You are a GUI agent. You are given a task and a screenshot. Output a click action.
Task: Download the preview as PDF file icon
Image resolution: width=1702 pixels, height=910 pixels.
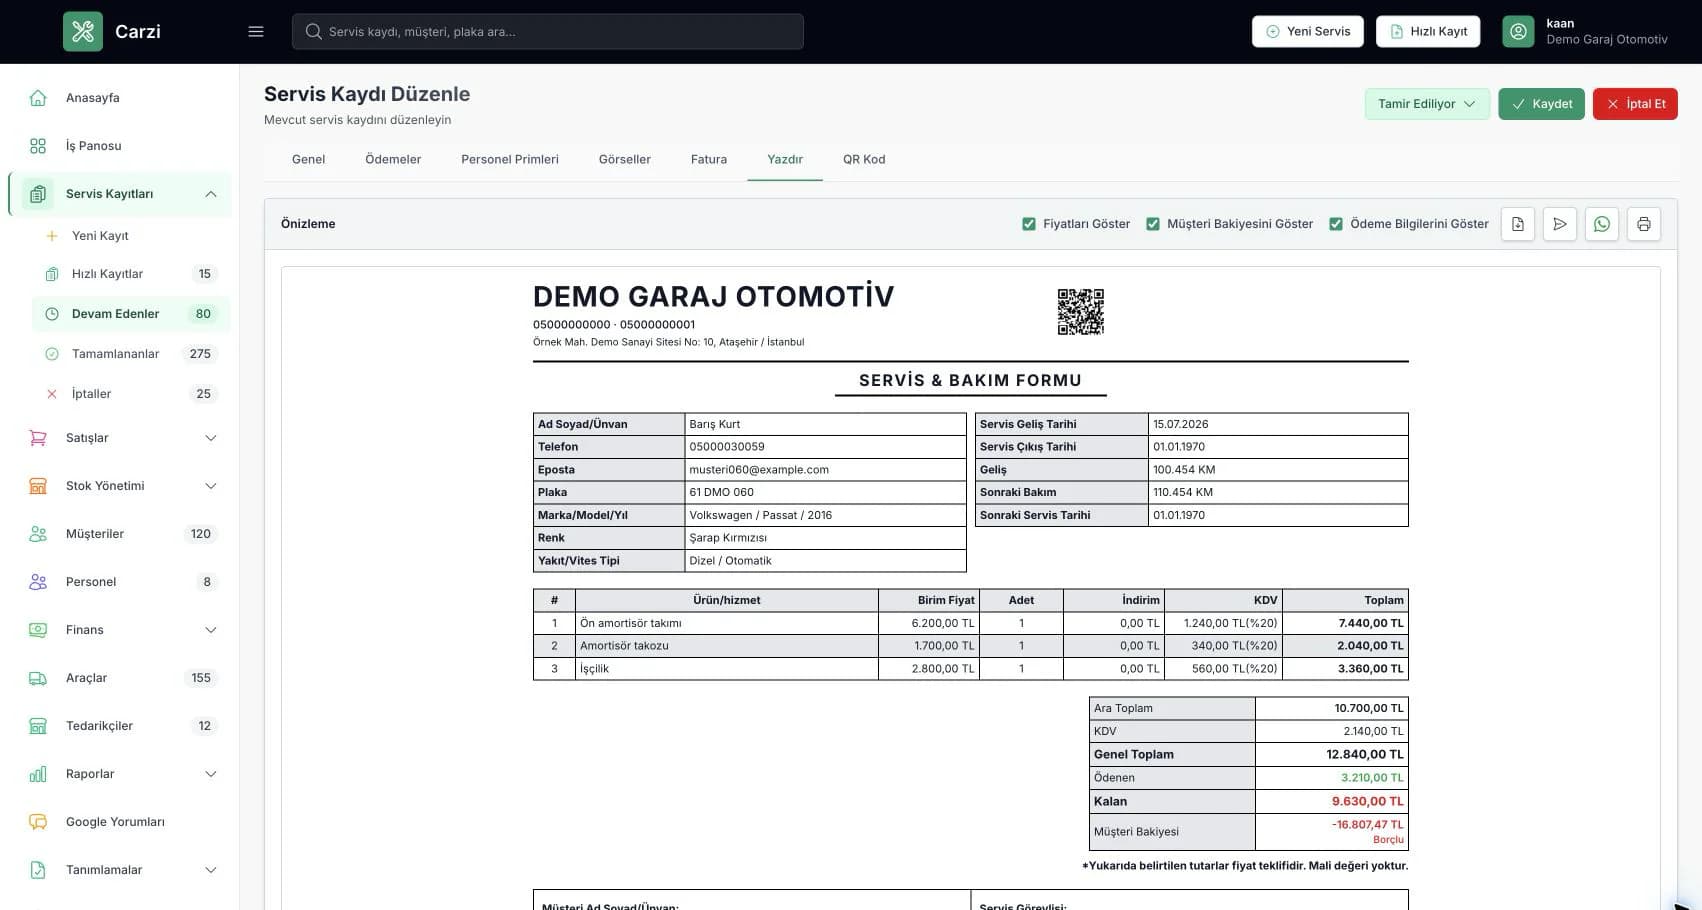(x=1518, y=224)
